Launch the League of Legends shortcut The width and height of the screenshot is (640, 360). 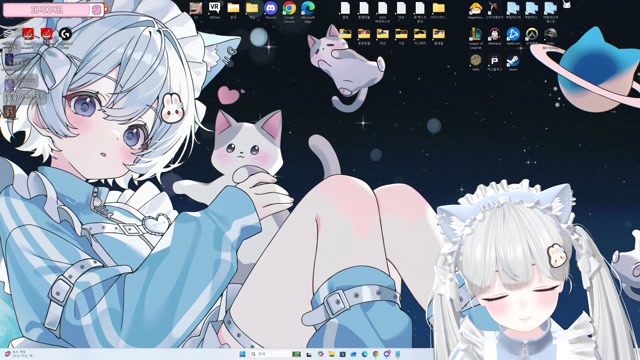coord(476,34)
